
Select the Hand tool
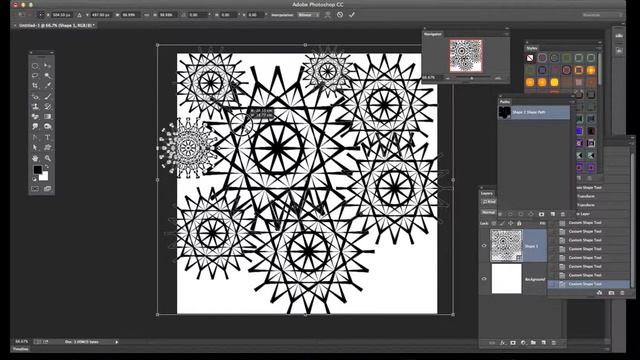[x=35, y=158]
